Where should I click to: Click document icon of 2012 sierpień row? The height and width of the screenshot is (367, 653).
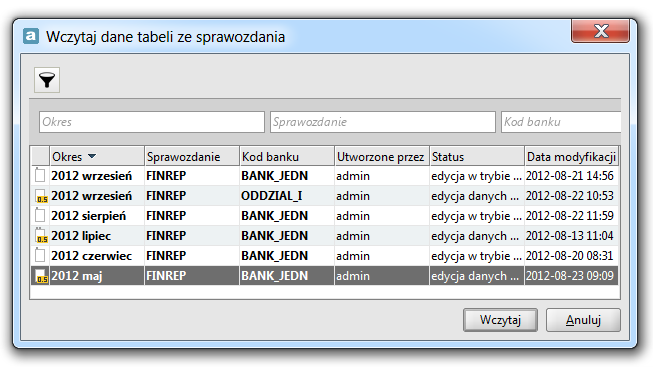tap(40, 215)
